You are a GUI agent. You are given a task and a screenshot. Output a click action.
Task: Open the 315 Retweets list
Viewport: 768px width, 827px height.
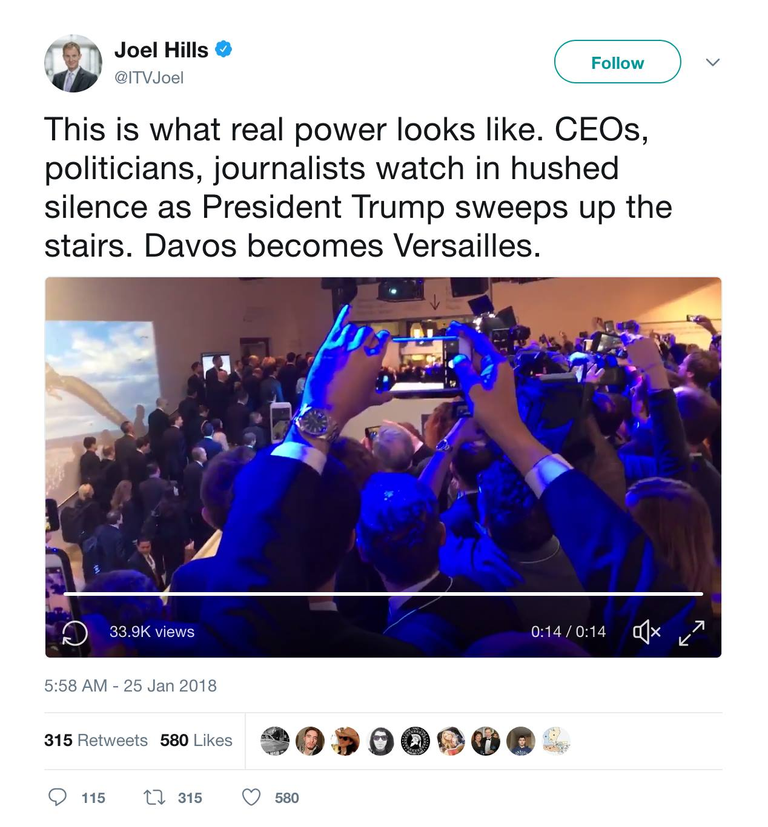click(95, 741)
